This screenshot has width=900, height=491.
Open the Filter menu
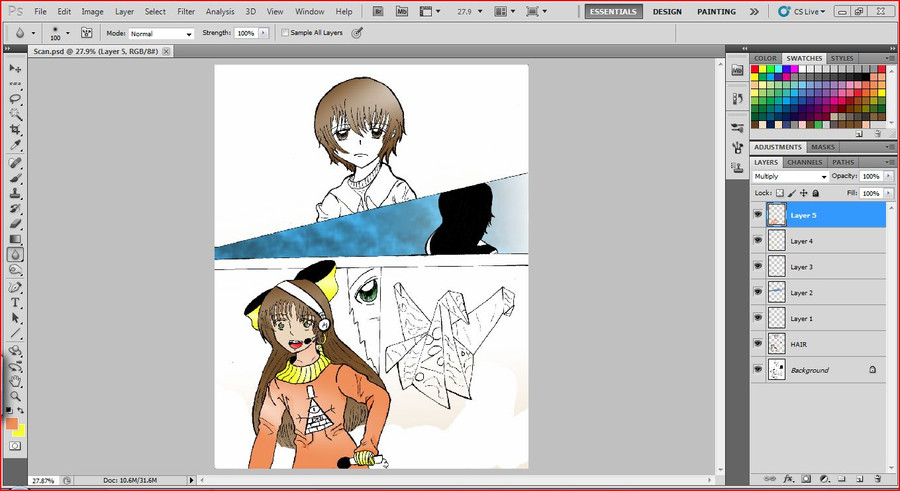click(x=186, y=11)
